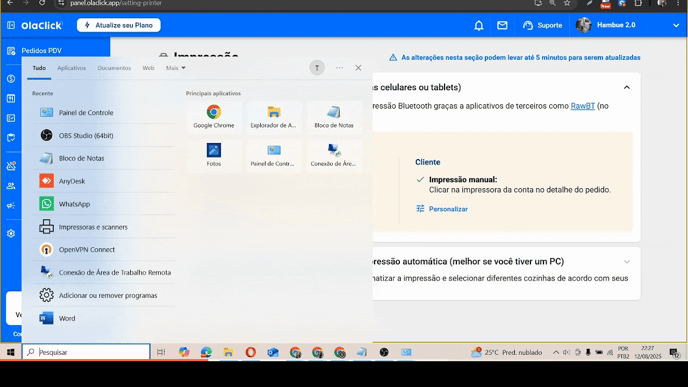Open File Explorer from the taskbar
The height and width of the screenshot is (387, 688).
pos(228,352)
